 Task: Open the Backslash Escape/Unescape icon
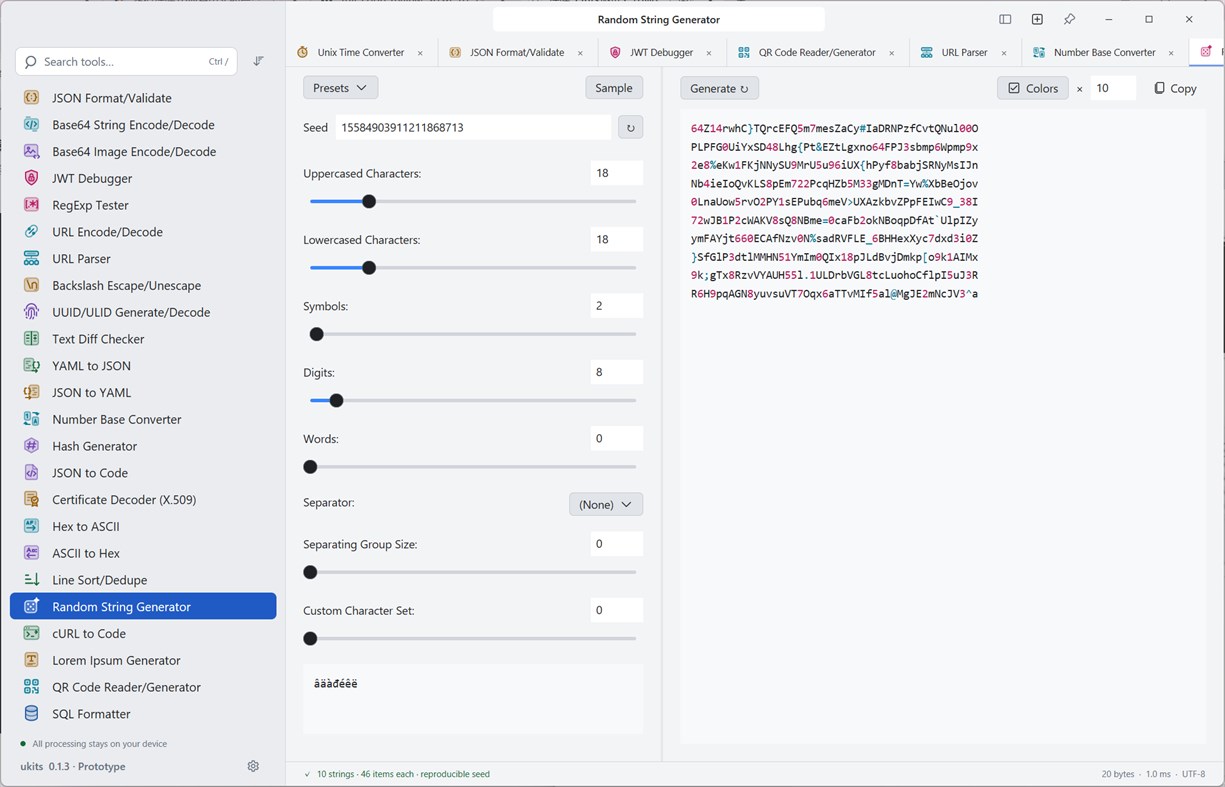[32, 285]
